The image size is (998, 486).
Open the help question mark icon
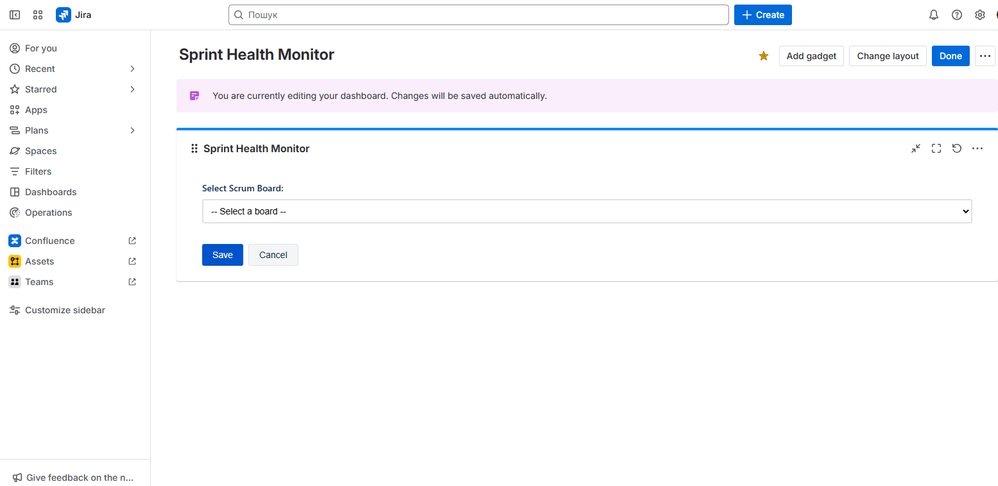[x=957, y=15]
